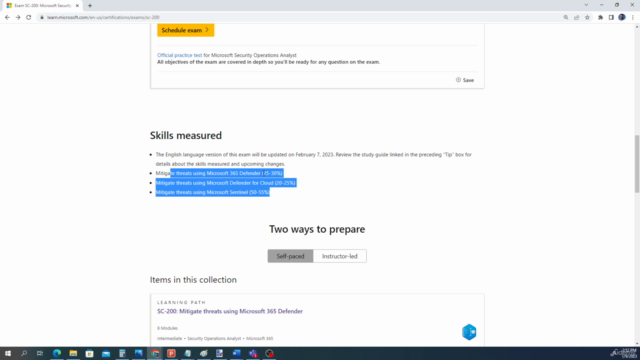Open the Mail app from taskbar

point(106,353)
